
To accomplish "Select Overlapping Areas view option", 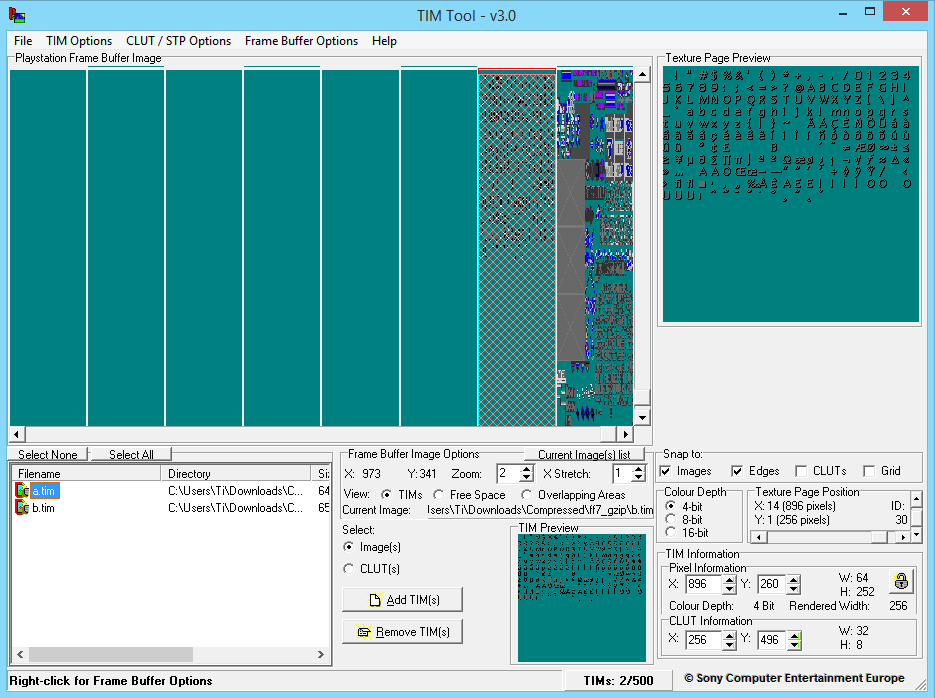I will (x=526, y=495).
